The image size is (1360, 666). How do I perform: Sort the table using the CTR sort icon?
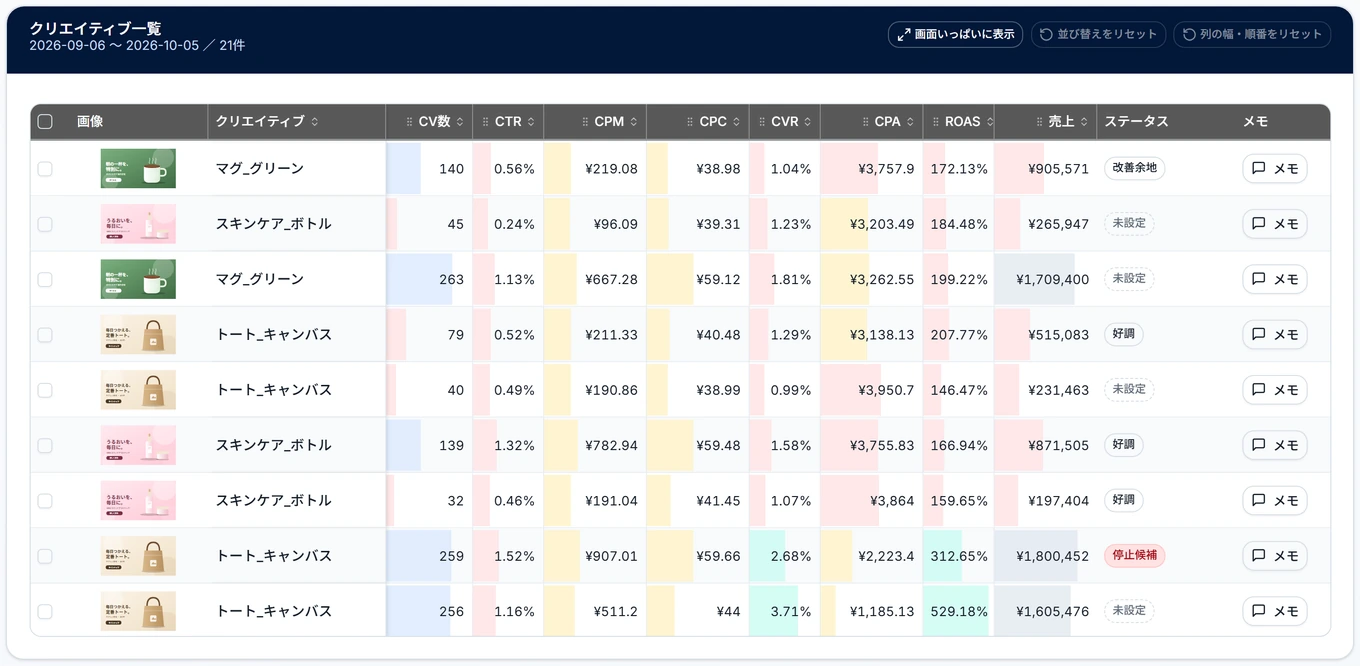coord(531,122)
